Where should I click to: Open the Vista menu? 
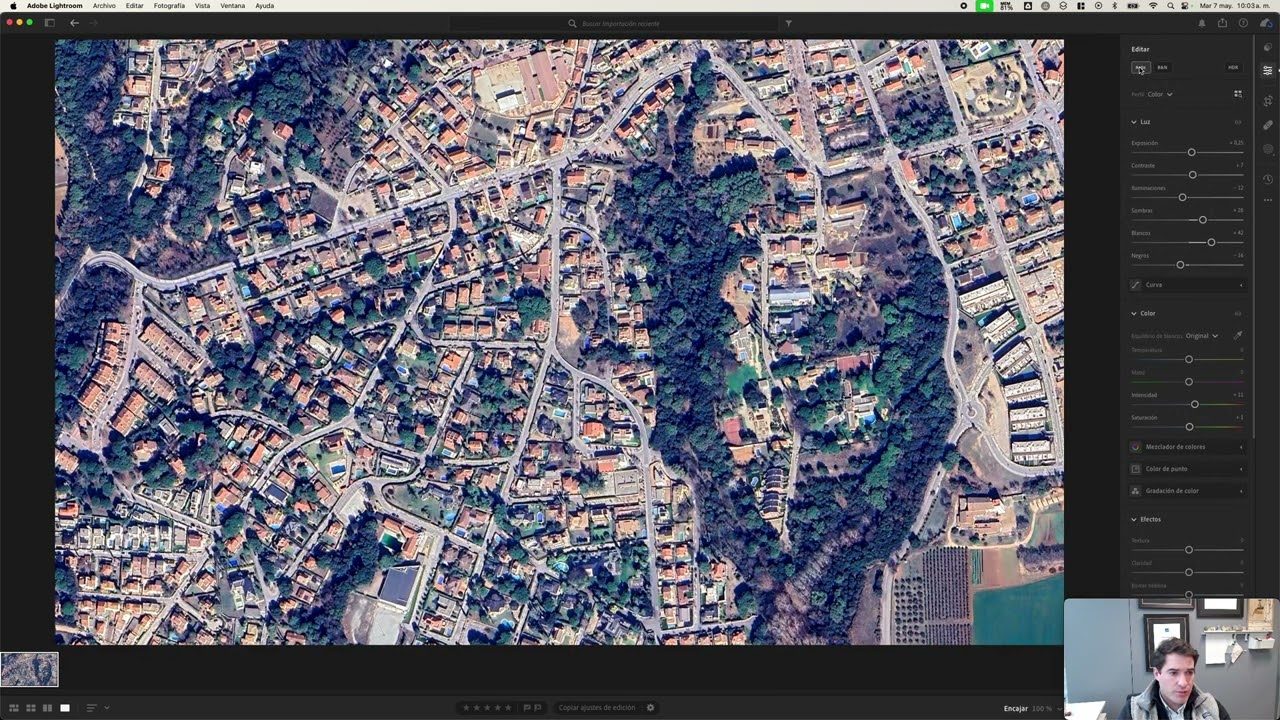pyautogui.click(x=203, y=6)
